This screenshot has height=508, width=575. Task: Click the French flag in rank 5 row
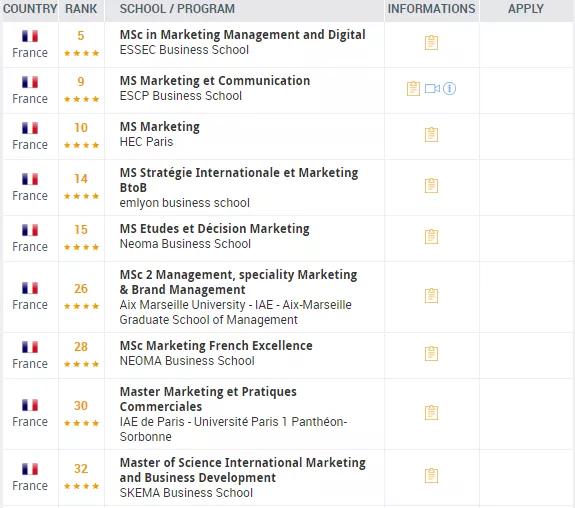click(30, 36)
